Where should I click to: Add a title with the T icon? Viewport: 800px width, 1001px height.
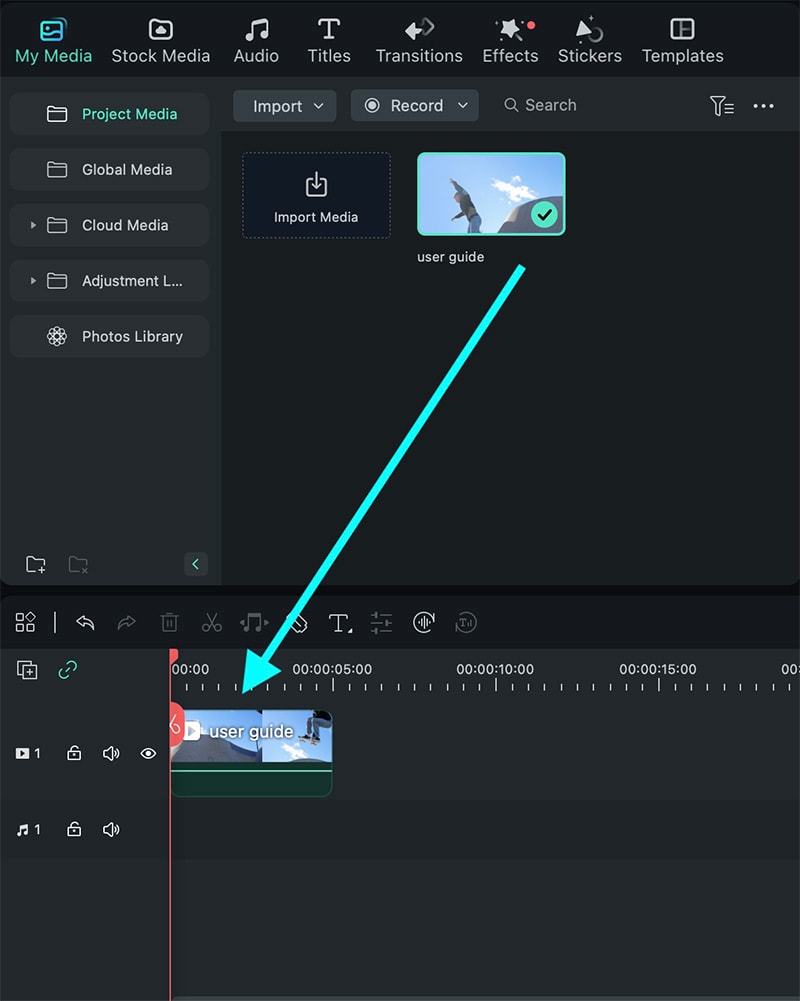point(340,622)
